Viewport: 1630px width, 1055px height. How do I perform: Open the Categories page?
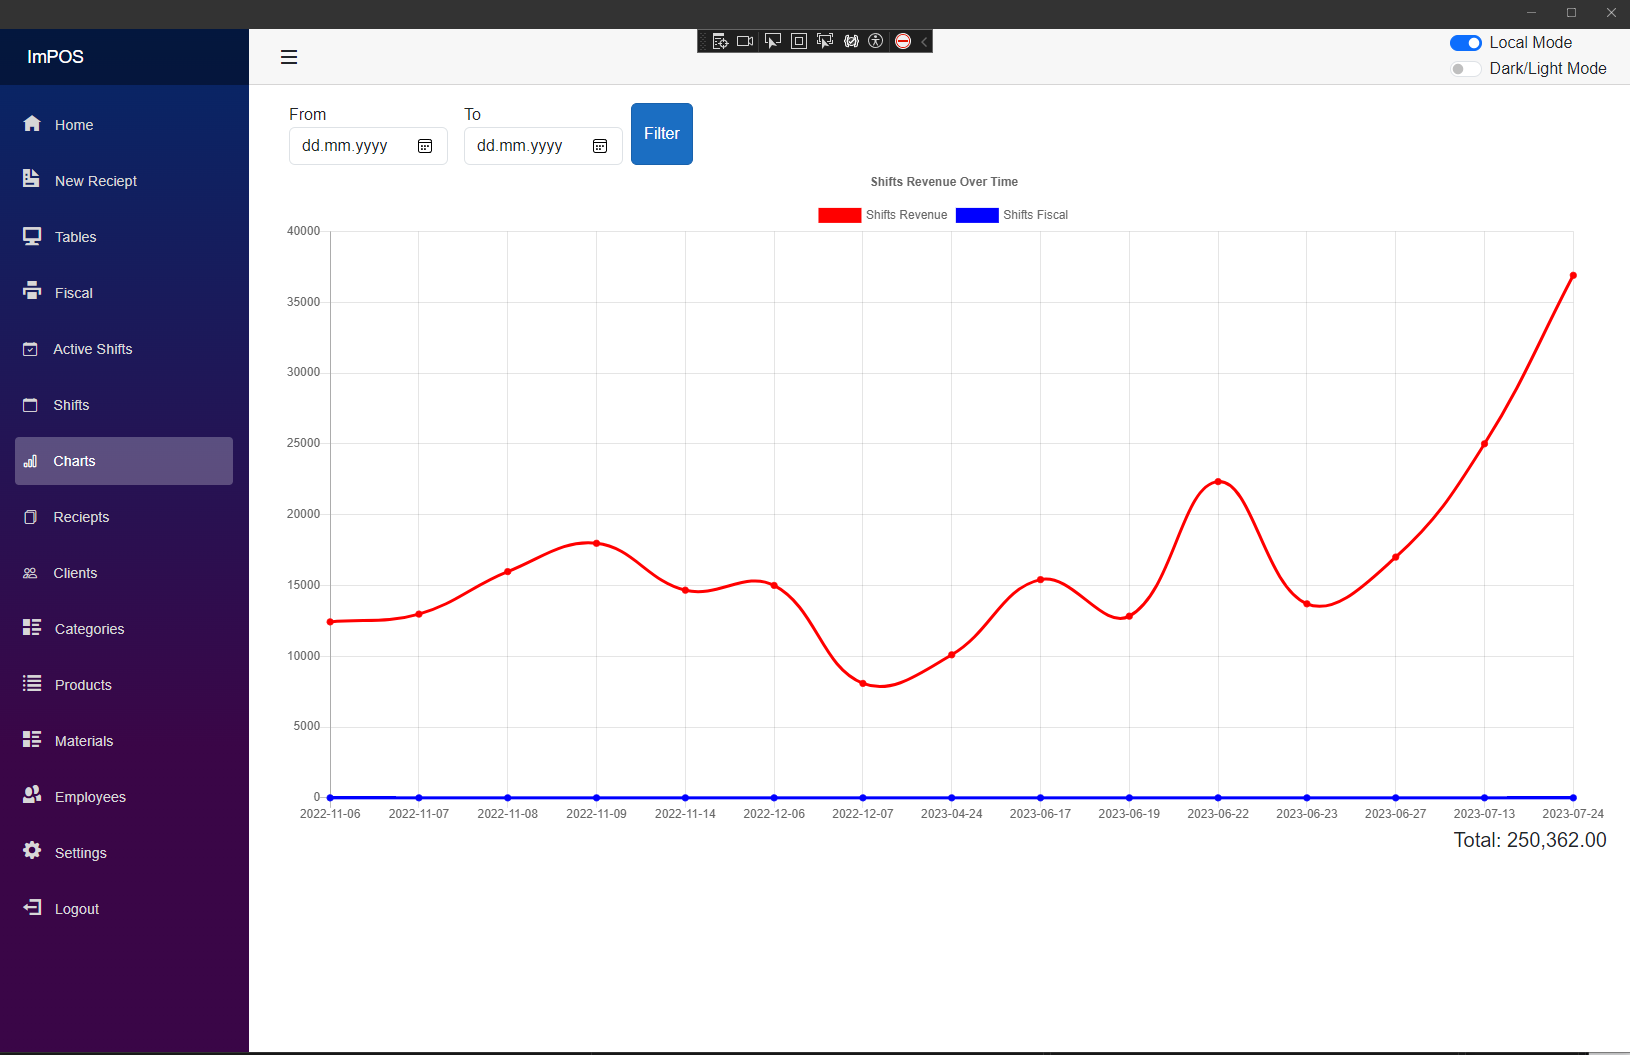point(124,629)
